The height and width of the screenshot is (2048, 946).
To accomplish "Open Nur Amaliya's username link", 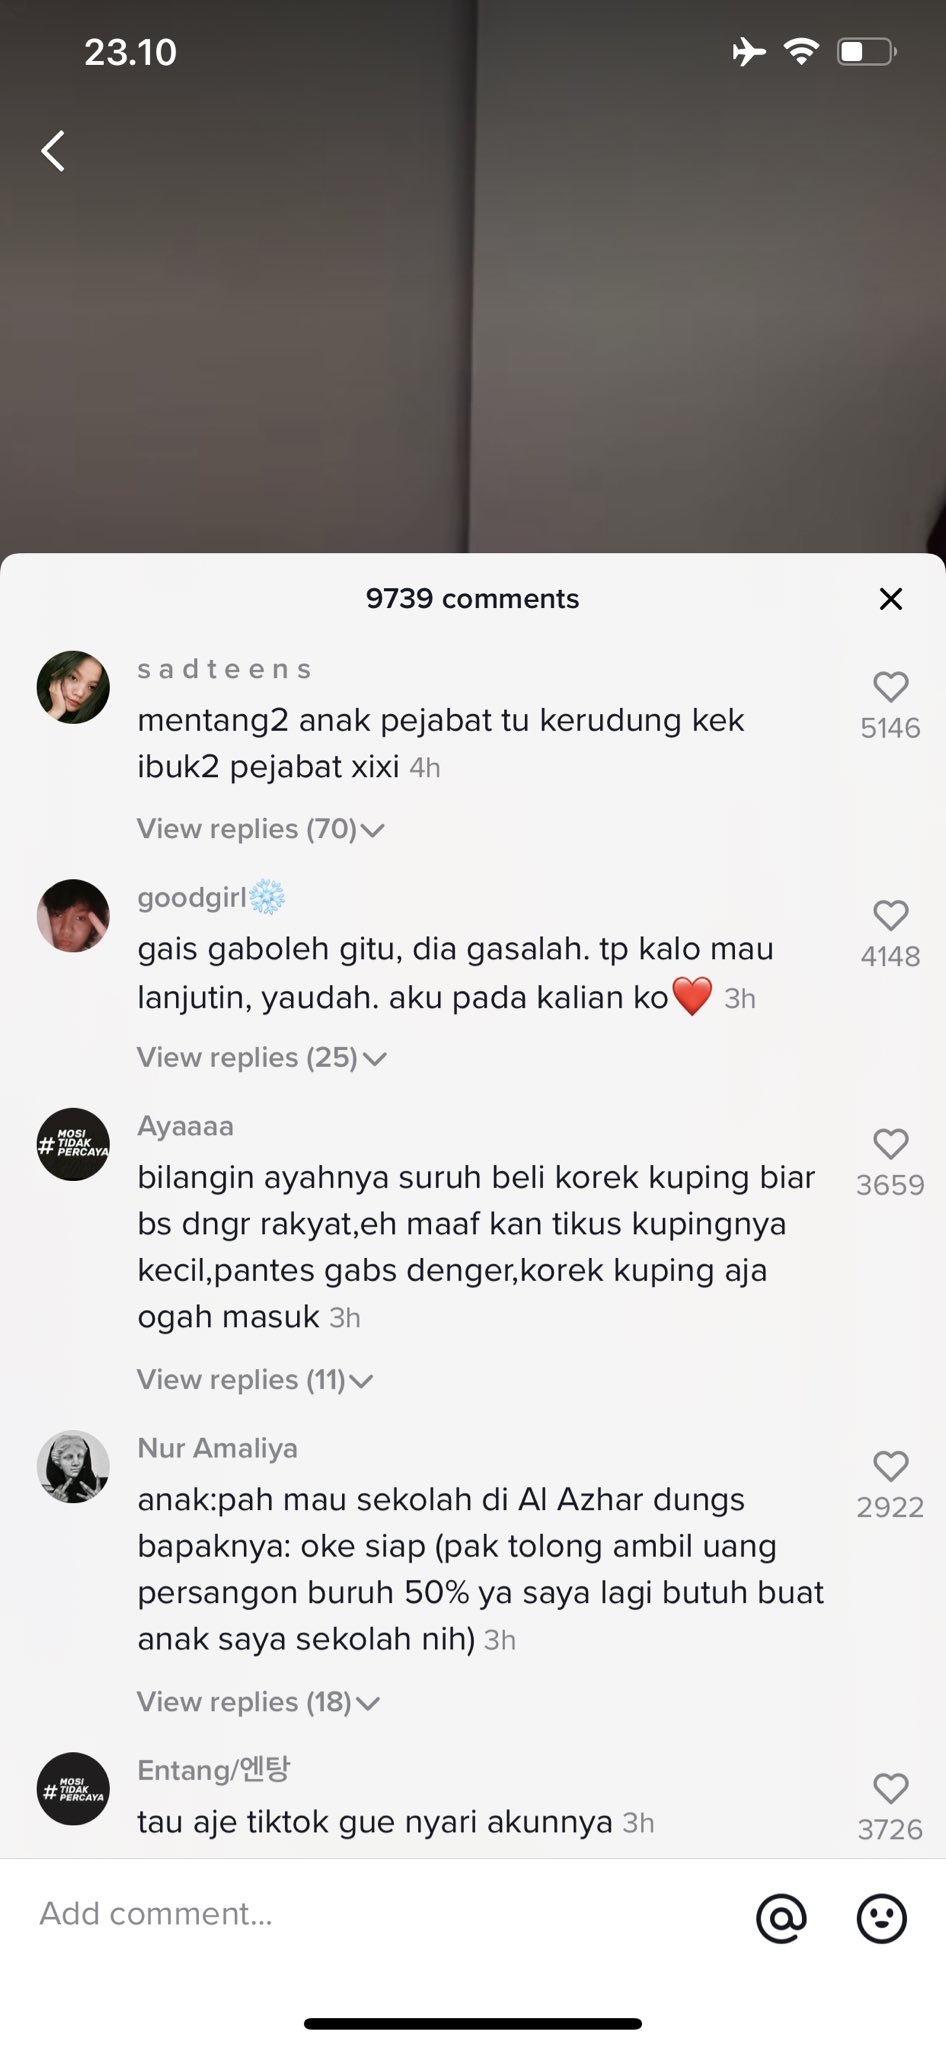I will click(217, 1448).
